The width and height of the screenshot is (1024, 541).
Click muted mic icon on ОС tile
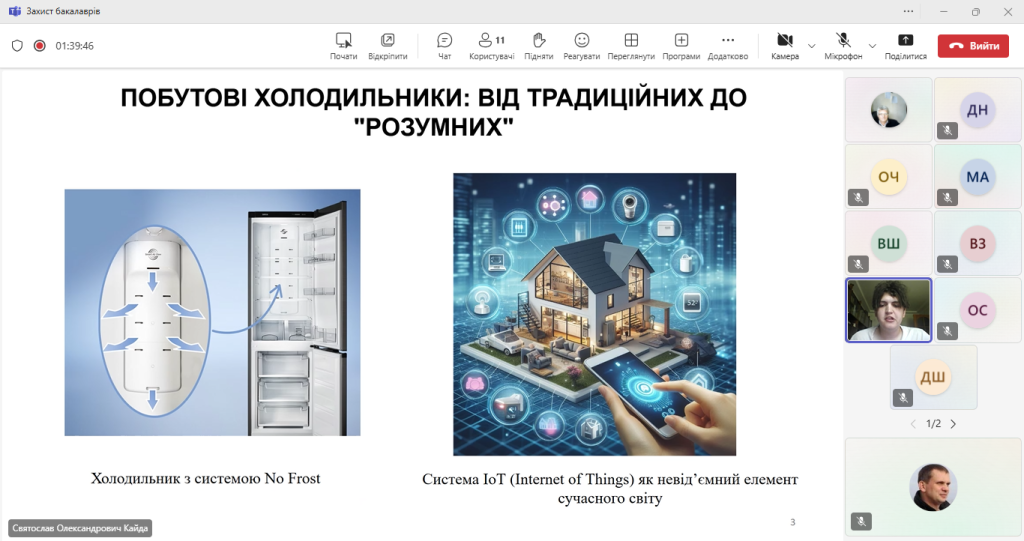(x=948, y=331)
